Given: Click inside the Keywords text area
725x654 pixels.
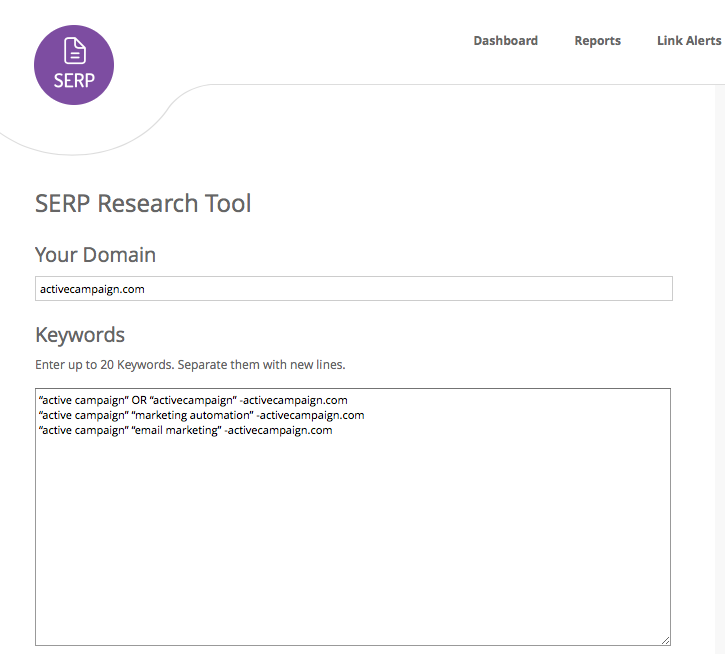Looking at the screenshot, I should coord(353,517).
